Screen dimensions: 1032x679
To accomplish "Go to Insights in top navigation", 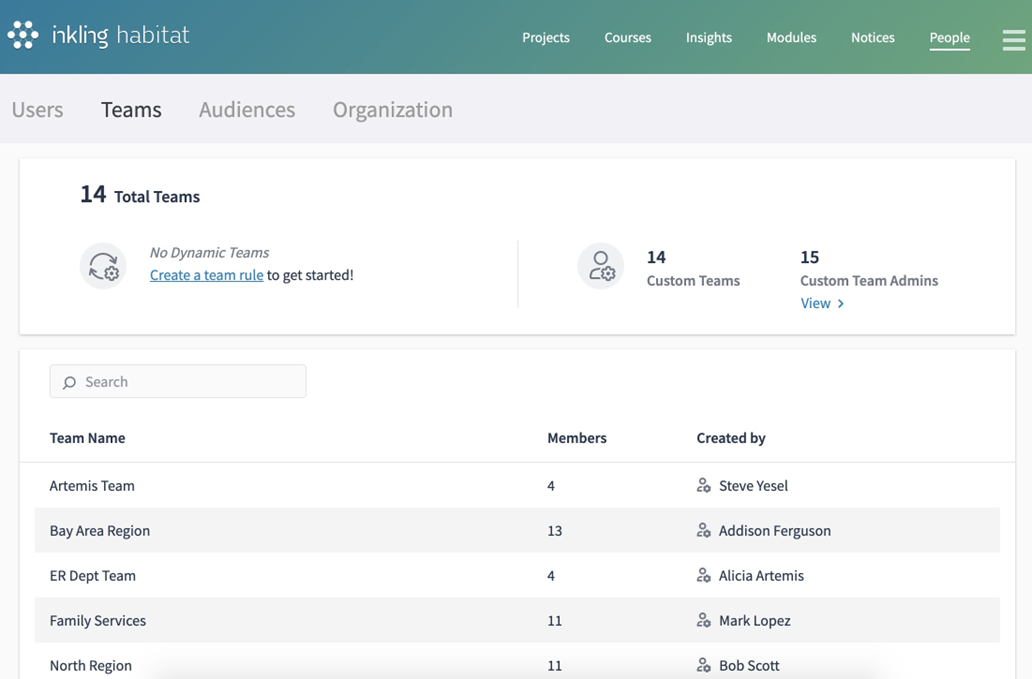I will [x=708, y=38].
